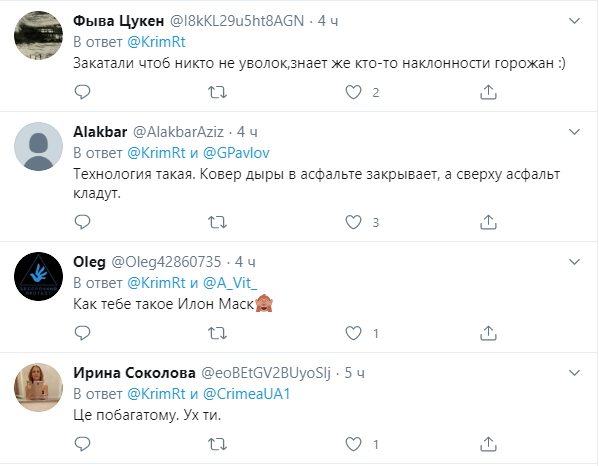Image resolution: width=599 pixels, height=466 pixels.
Task: Like Фыва Цукен's tweet
Action: (x=353, y=92)
